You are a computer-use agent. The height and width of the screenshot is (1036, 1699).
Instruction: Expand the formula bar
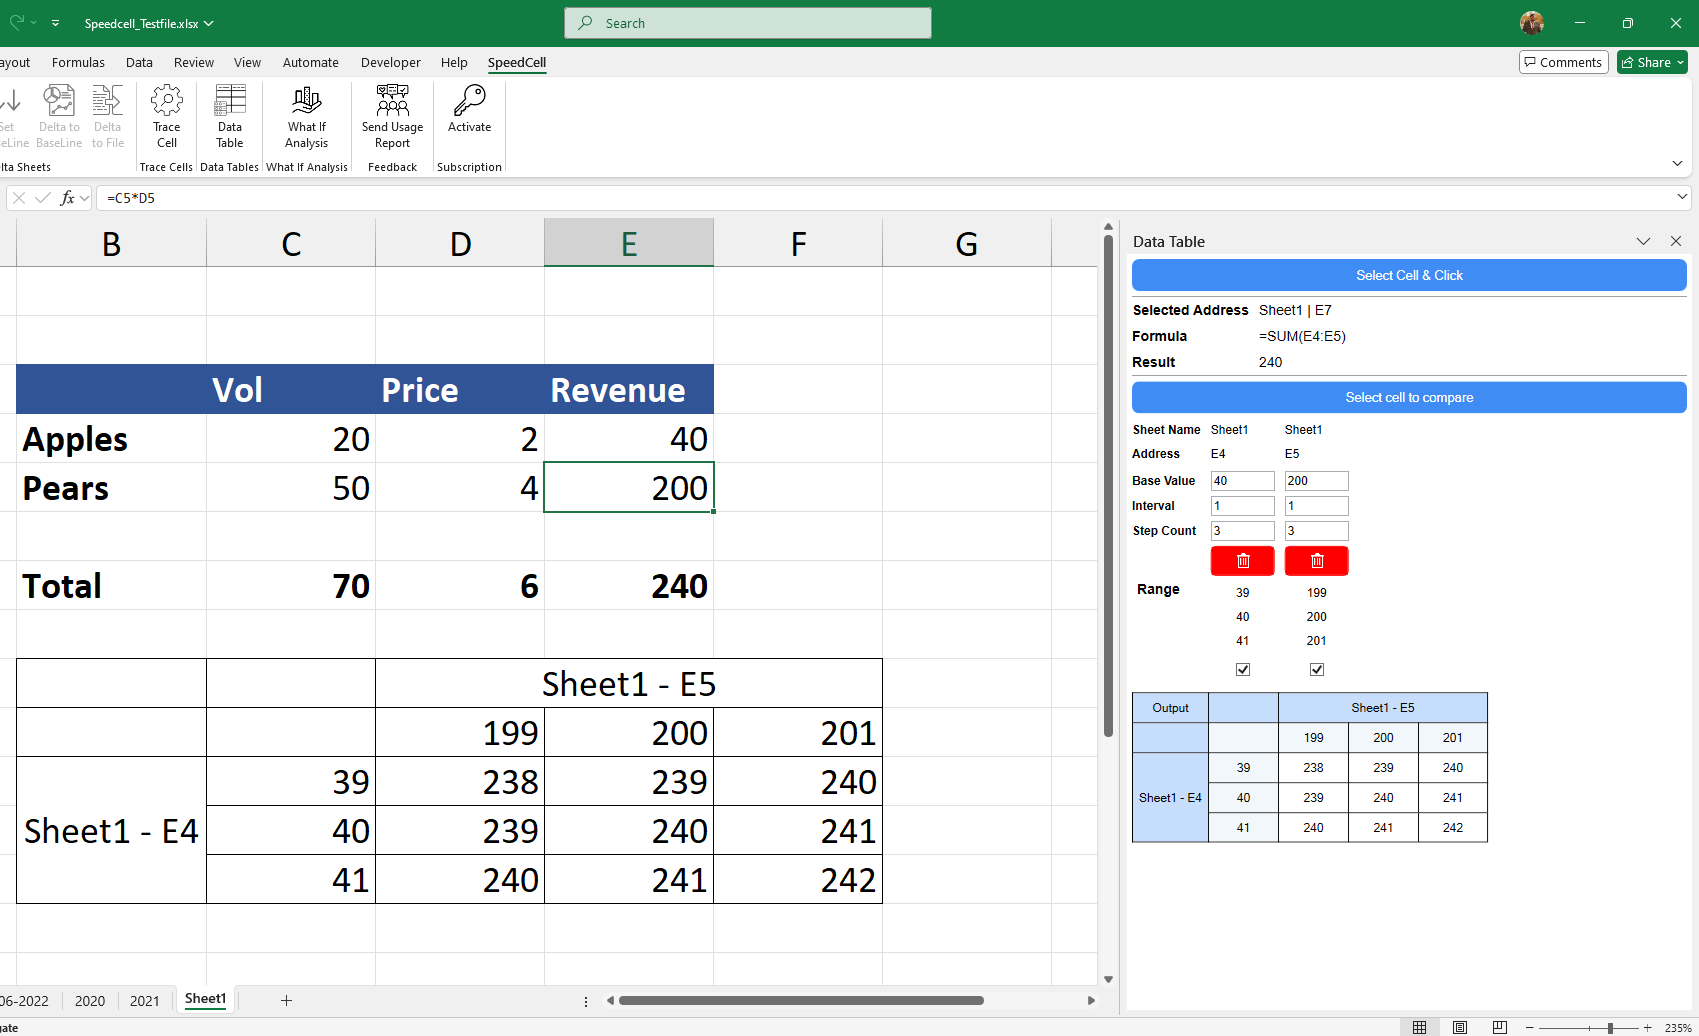click(x=1682, y=197)
